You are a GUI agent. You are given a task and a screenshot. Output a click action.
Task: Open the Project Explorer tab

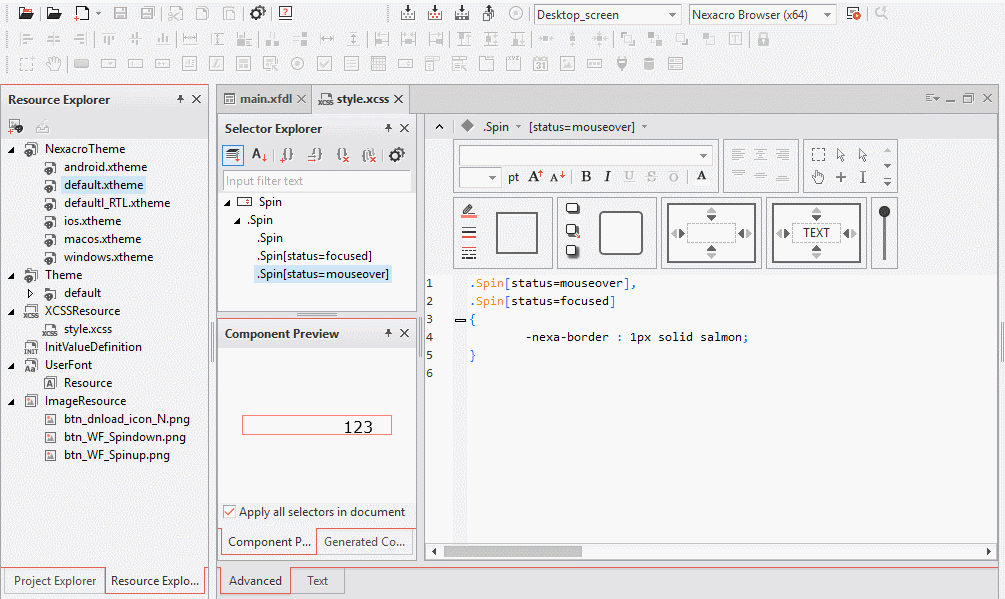(x=55, y=581)
